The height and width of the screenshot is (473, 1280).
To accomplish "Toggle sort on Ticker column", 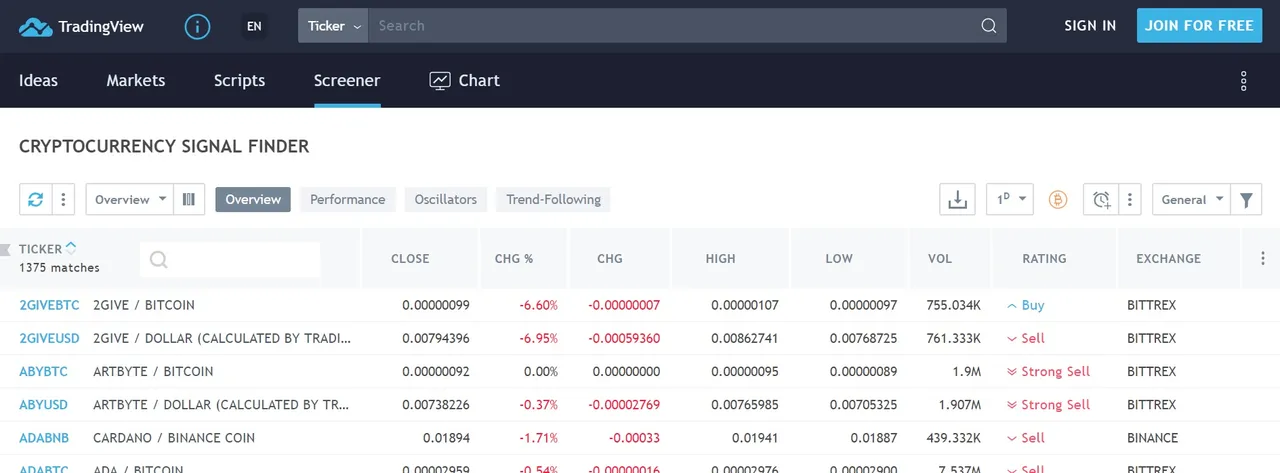I will 71,248.
